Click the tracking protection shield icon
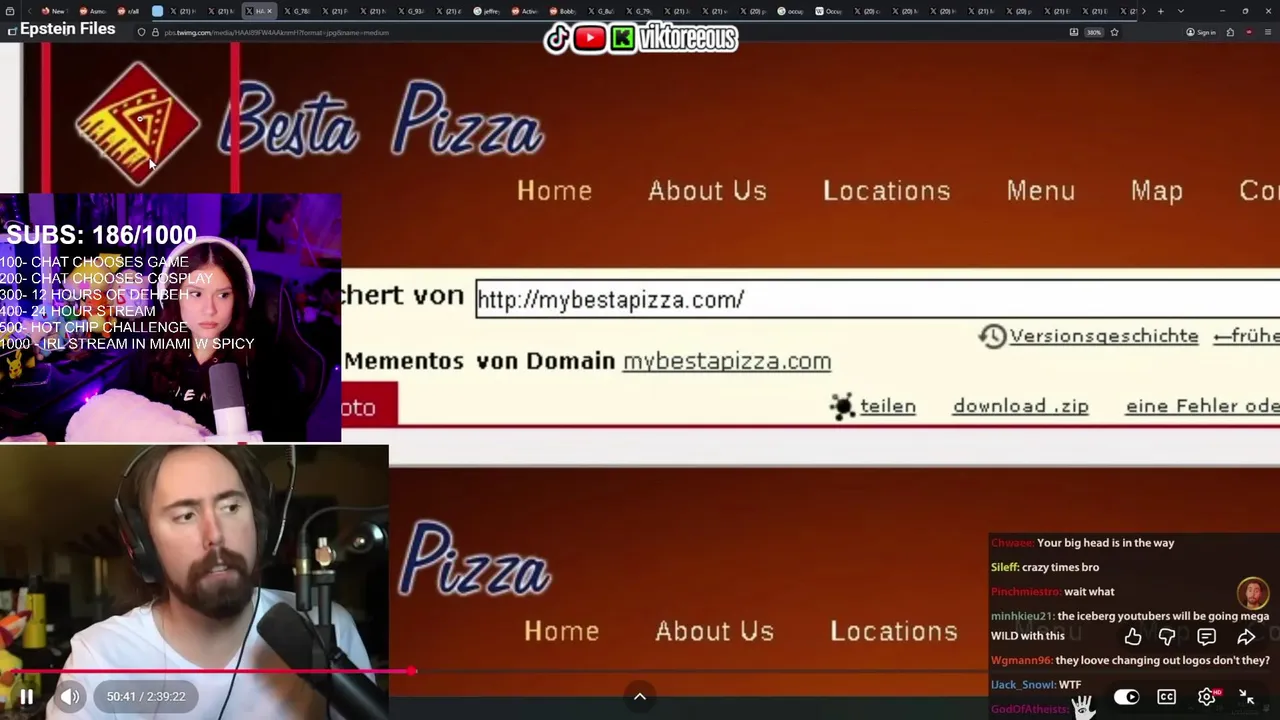The width and height of the screenshot is (1280, 720). [x=141, y=32]
